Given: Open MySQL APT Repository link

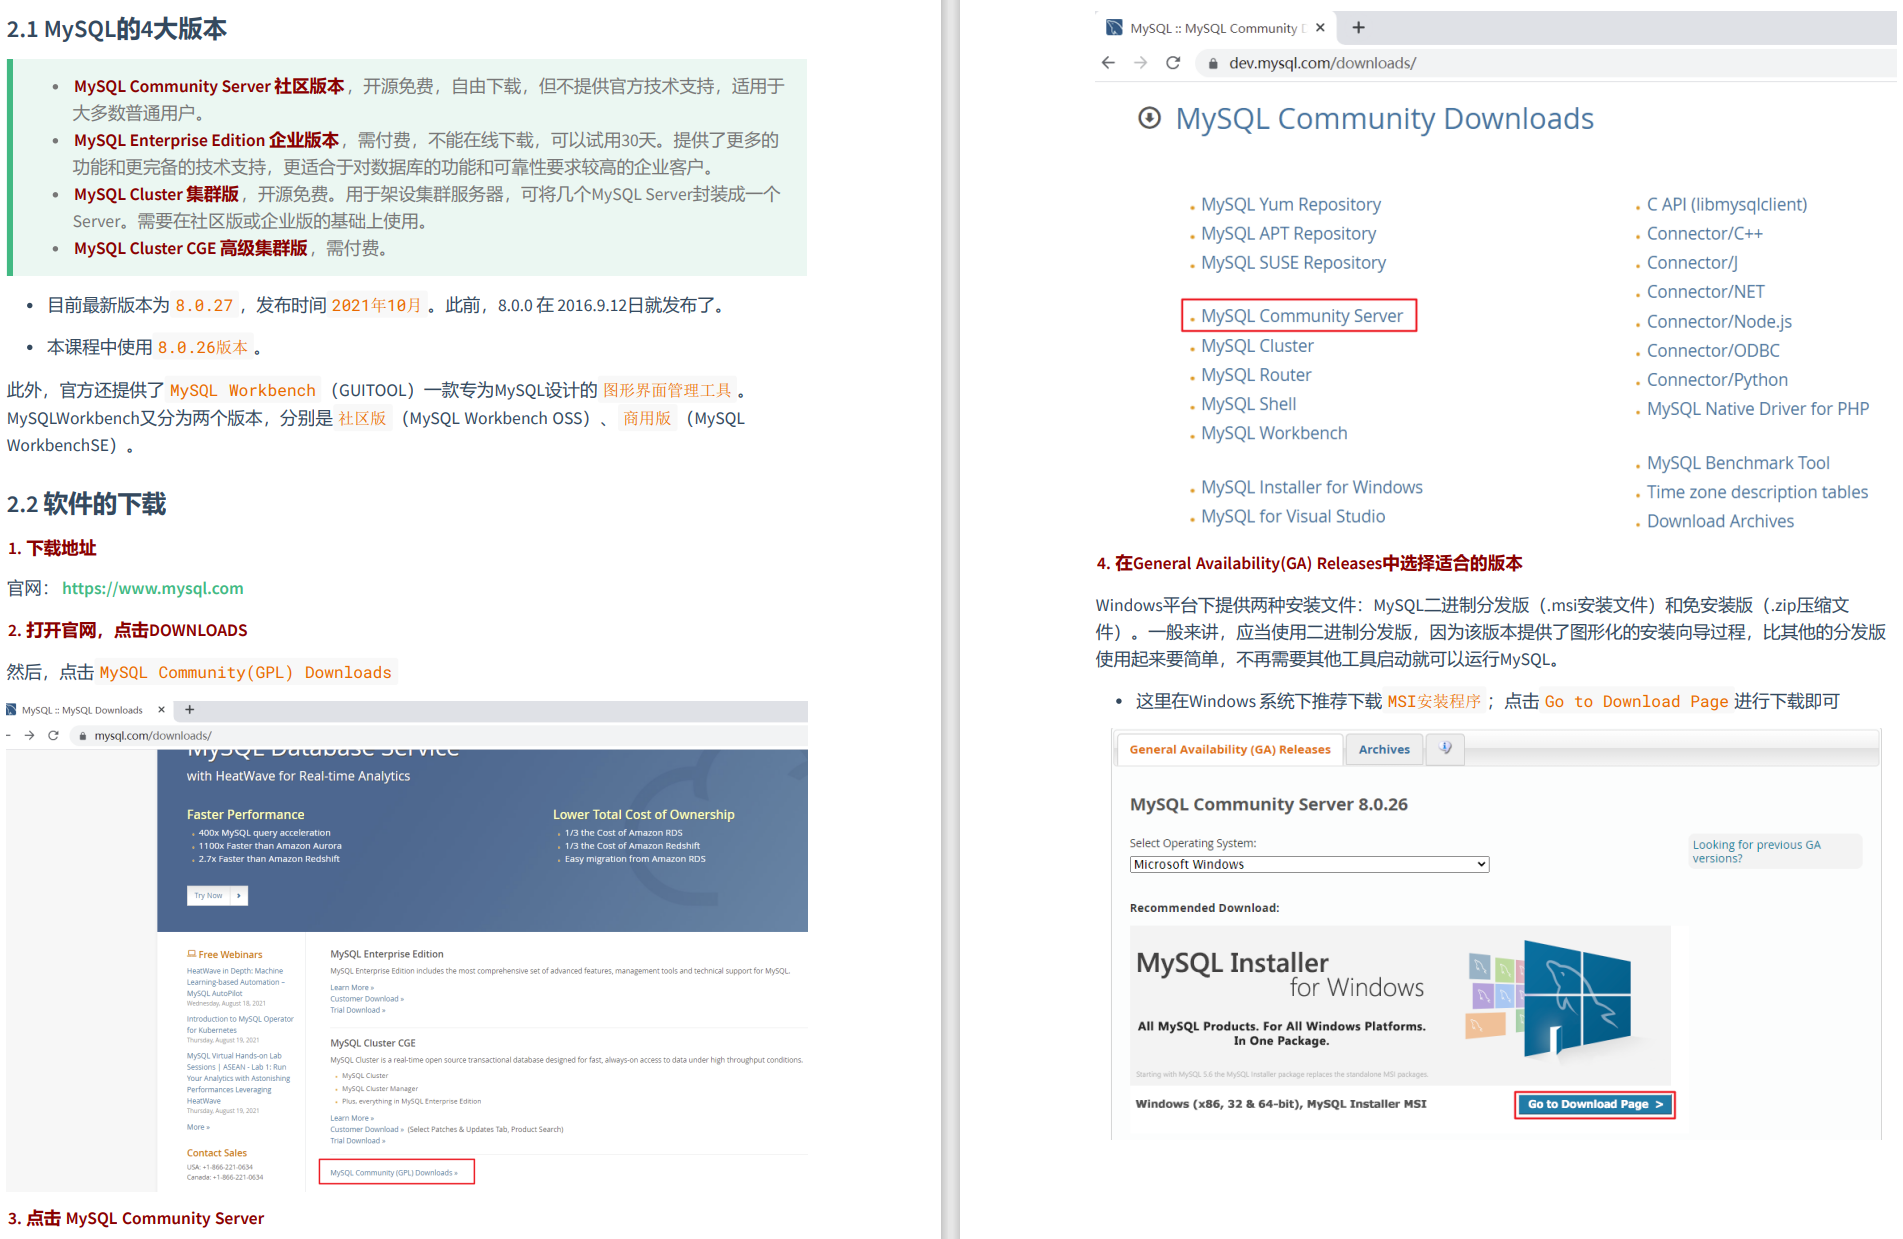Looking at the screenshot, I should tap(1288, 233).
